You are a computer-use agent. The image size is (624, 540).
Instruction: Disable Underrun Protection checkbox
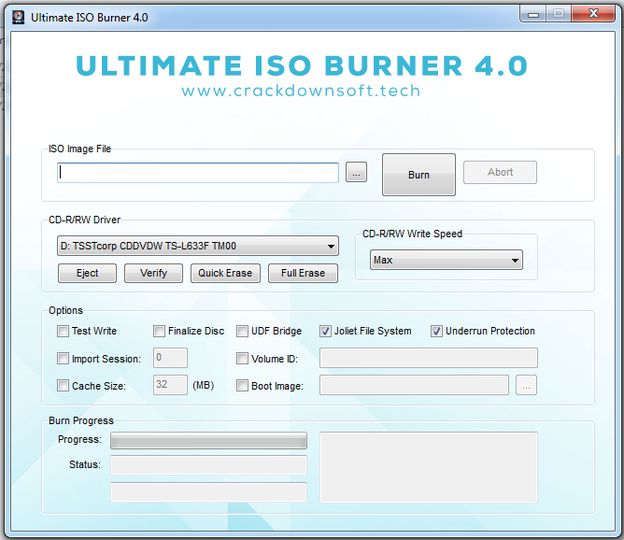tap(436, 331)
